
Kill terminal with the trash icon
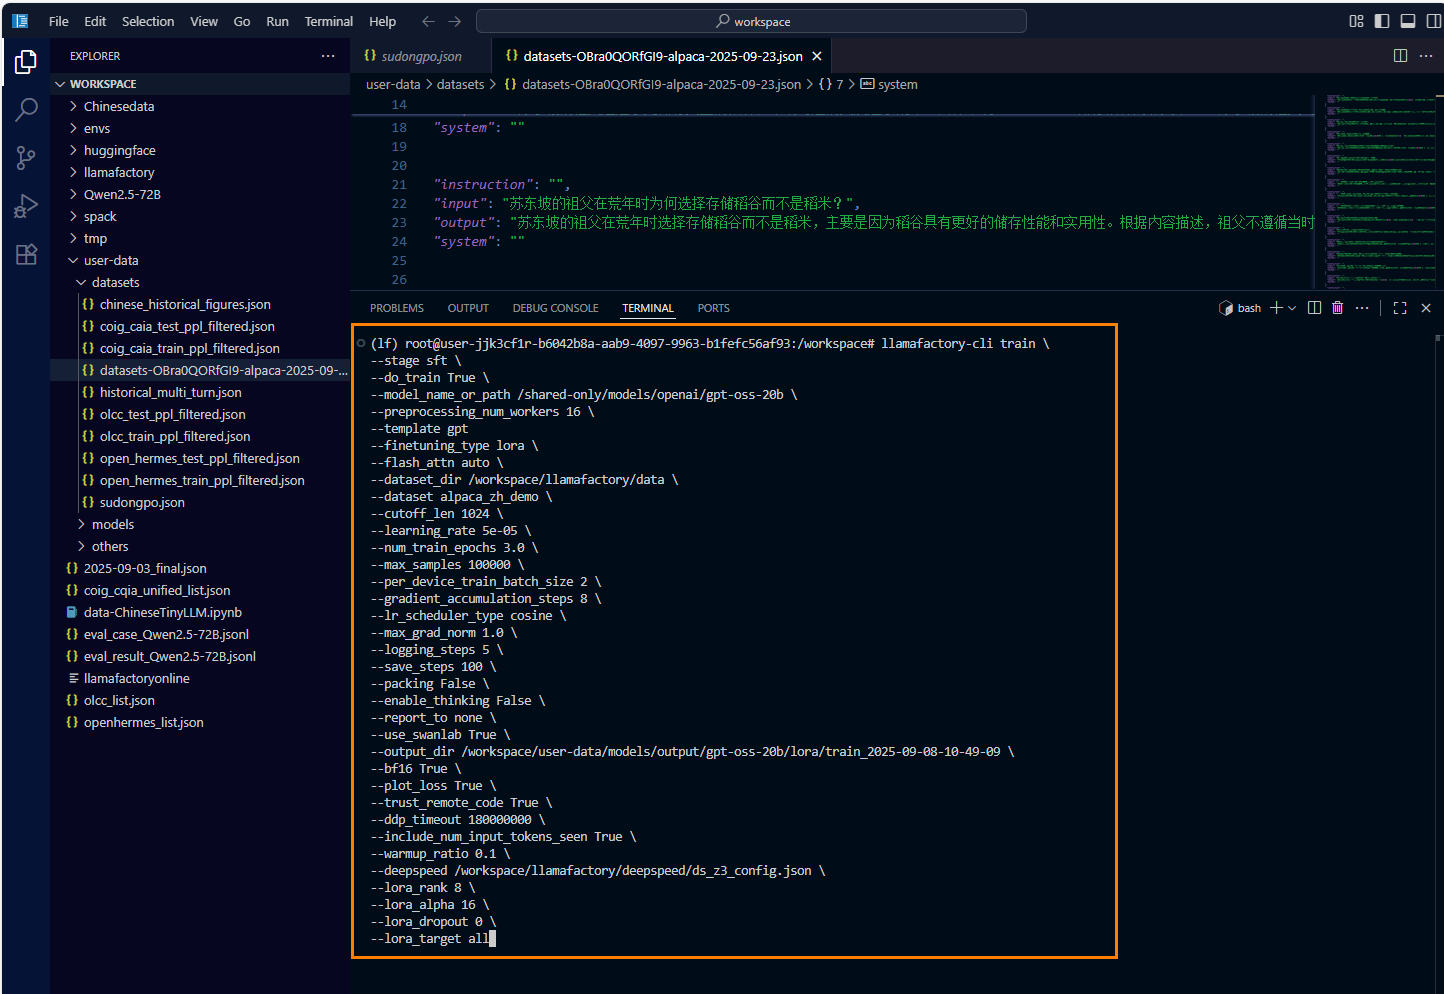click(1337, 308)
